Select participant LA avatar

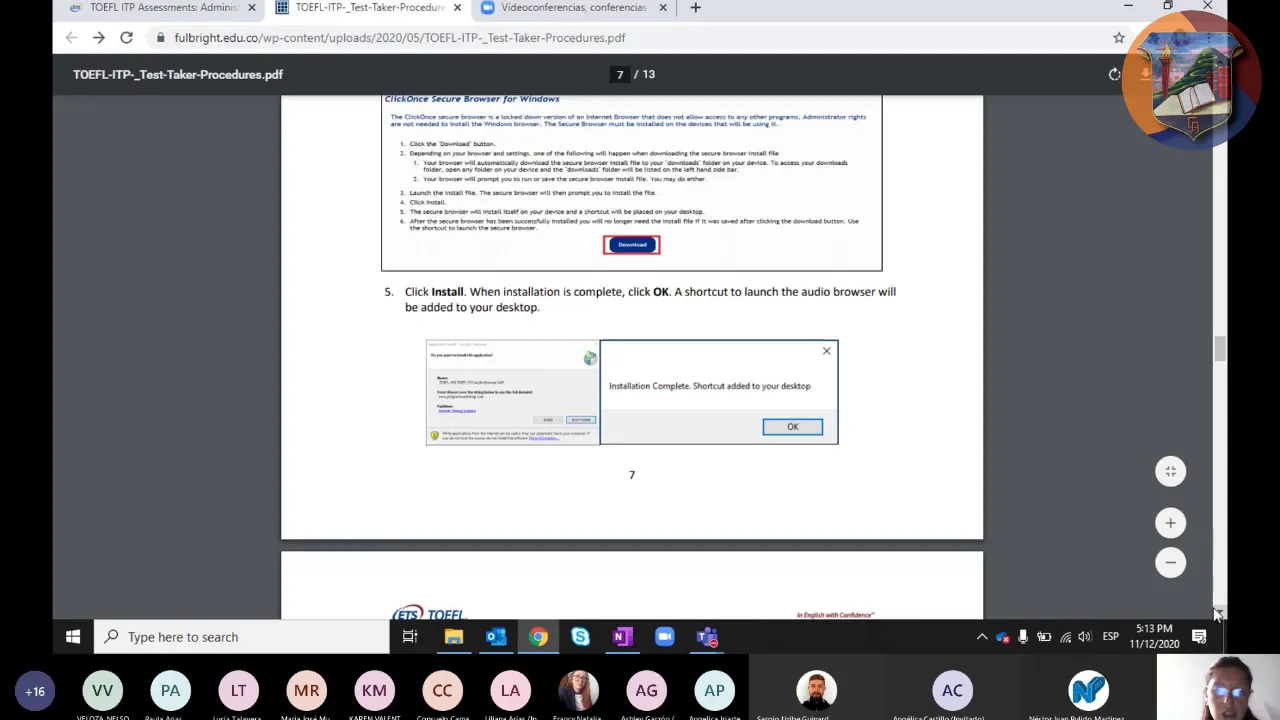click(510, 691)
